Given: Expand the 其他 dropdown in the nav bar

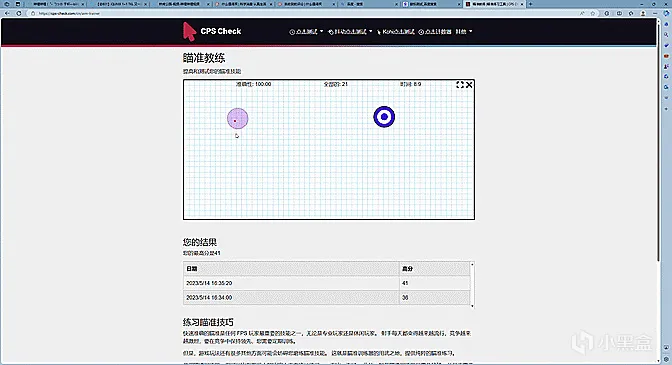Looking at the screenshot, I should 464,32.
